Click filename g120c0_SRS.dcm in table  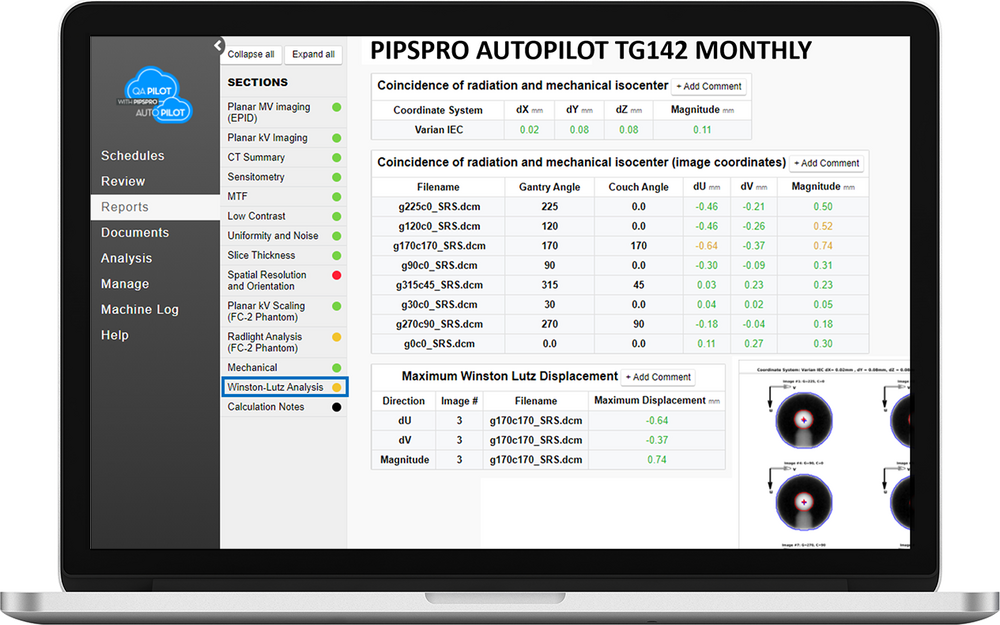439,226
